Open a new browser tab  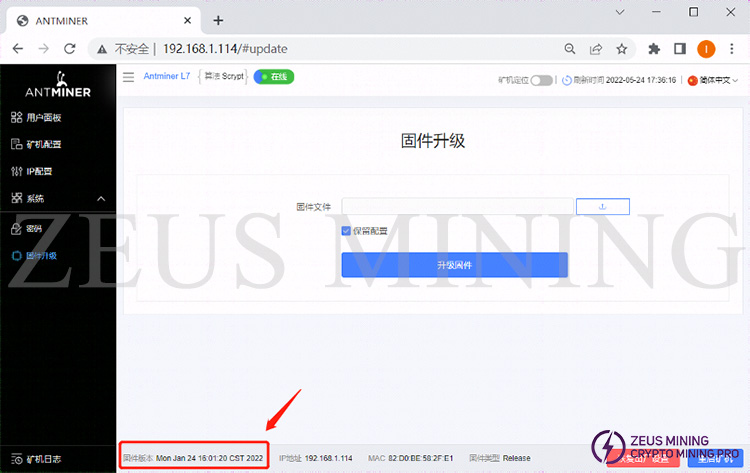pos(218,21)
